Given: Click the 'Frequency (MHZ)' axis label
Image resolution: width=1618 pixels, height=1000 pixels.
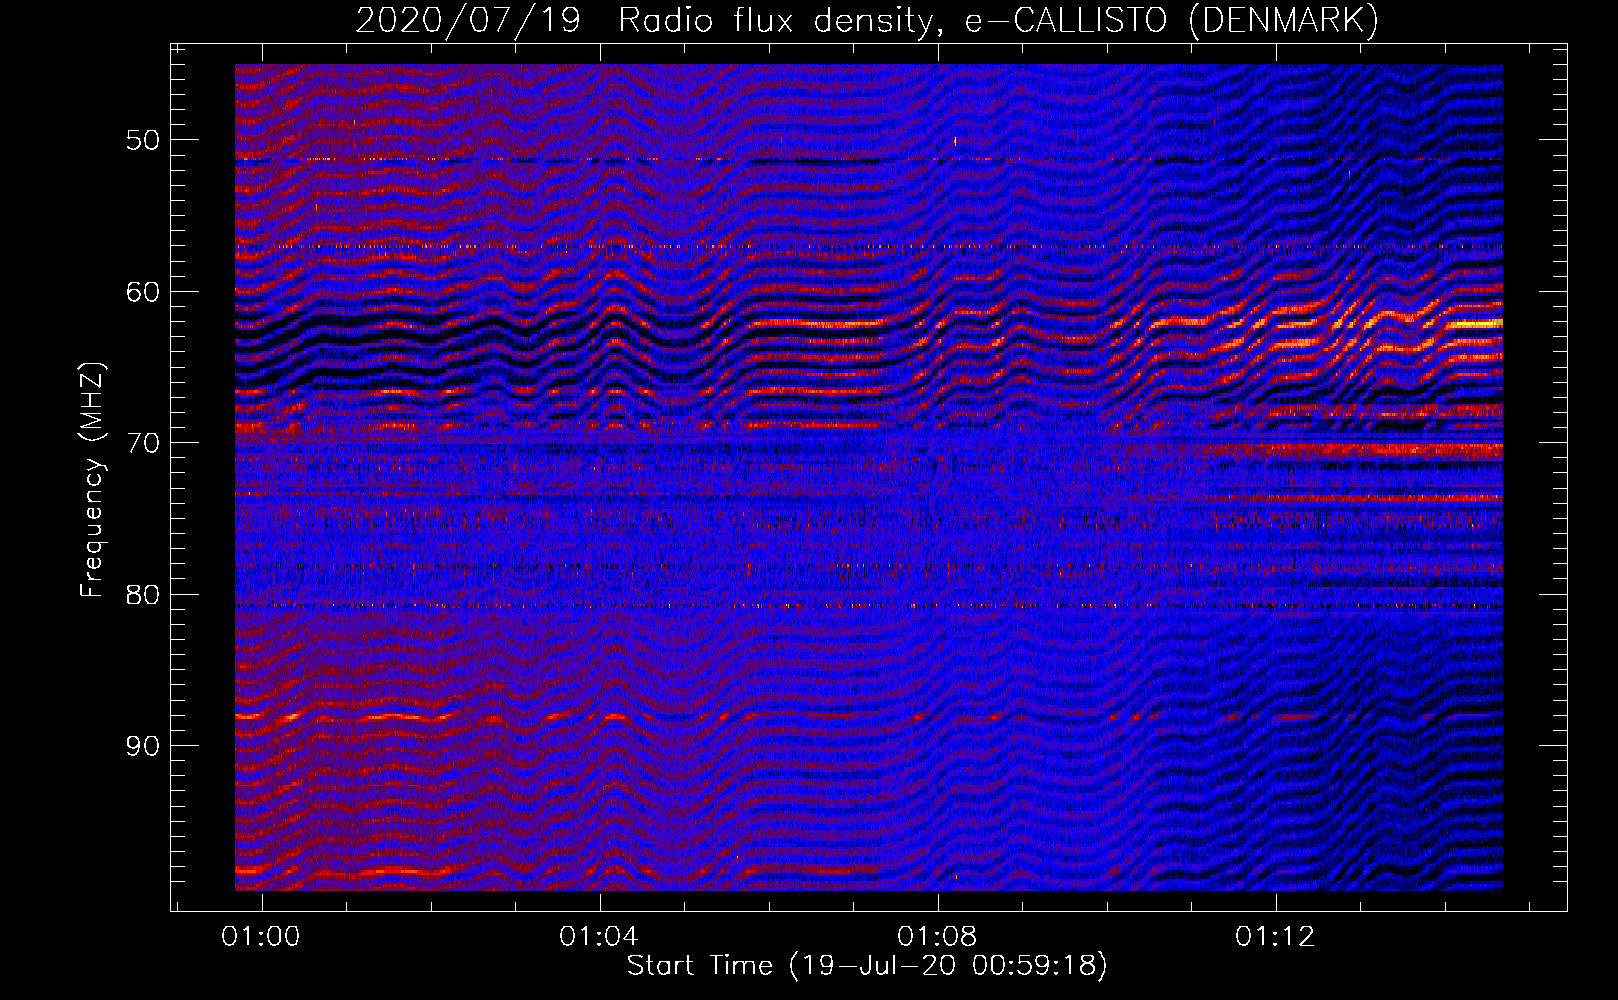Looking at the screenshot, I should (92, 480).
